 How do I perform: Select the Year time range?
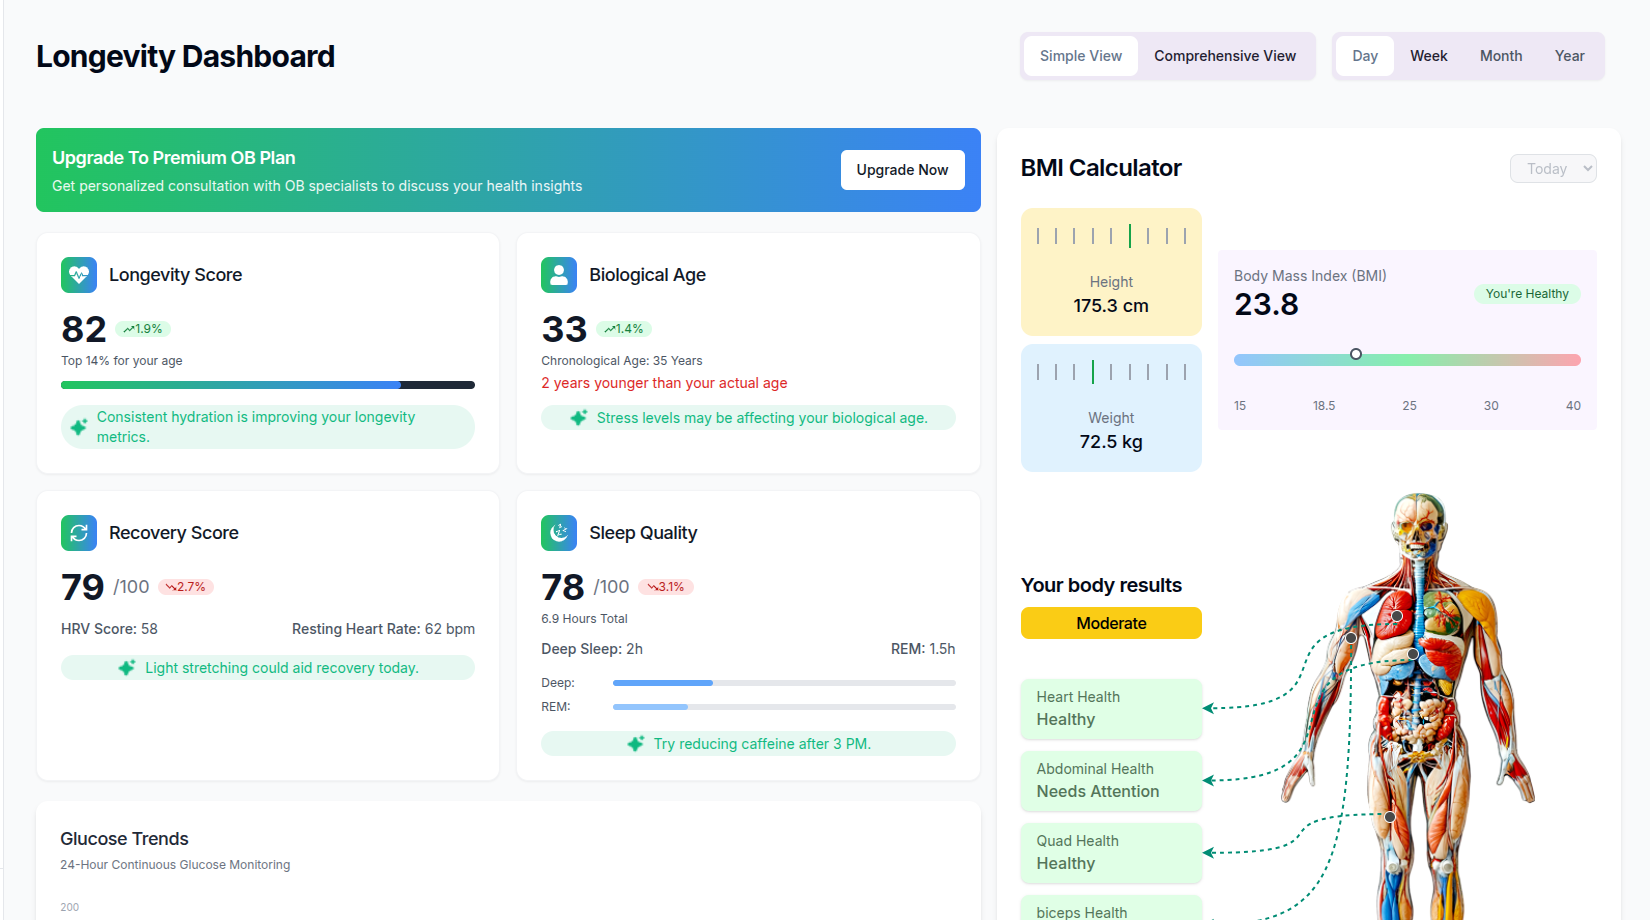pyautogui.click(x=1569, y=56)
